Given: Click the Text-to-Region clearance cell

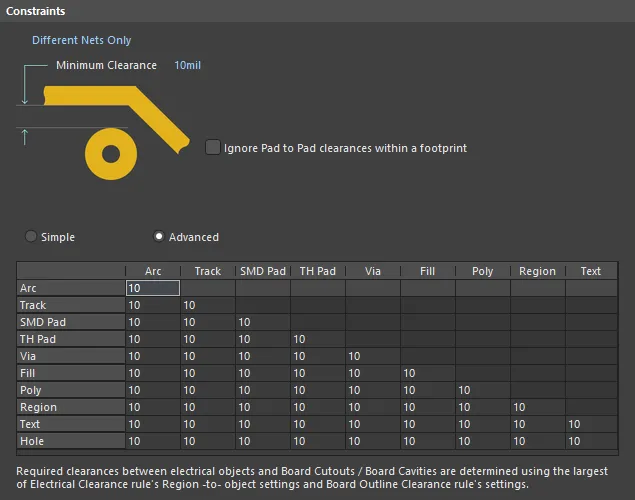Looking at the screenshot, I should [x=537, y=424].
